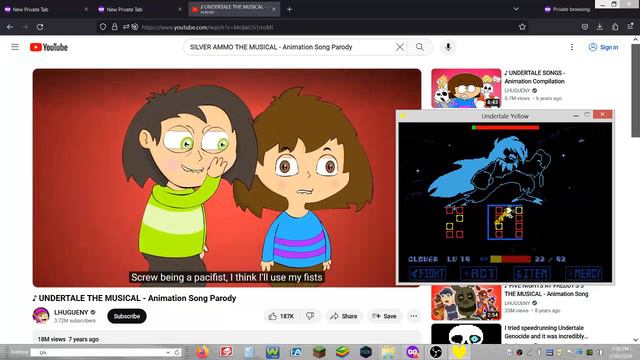Screen dimensions: 640x360
Task: Open Undertale Songs compilation thumbnail
Action: (466, 88)
